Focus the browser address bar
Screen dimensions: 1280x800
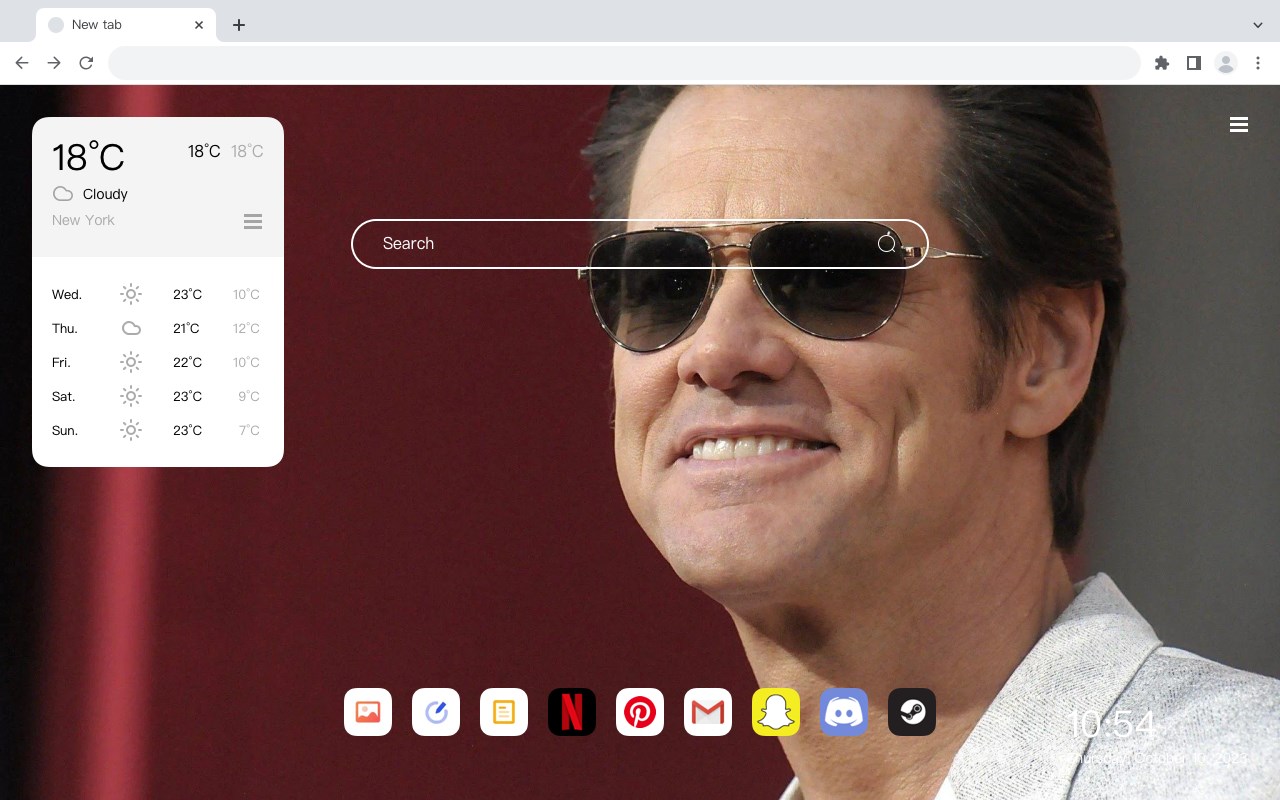624,63
